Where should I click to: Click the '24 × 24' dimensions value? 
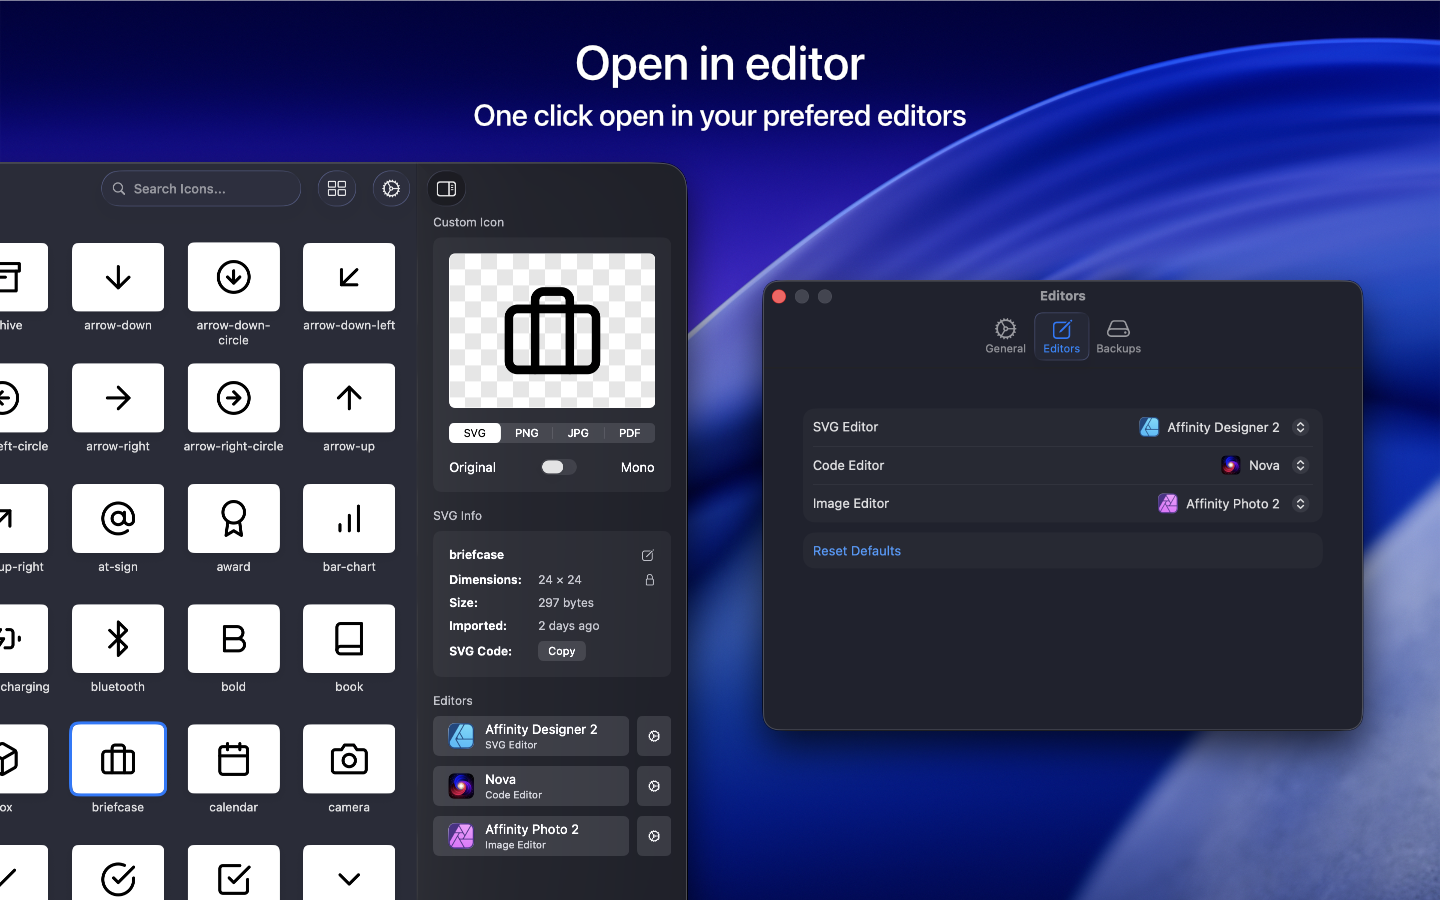(560, 580)
